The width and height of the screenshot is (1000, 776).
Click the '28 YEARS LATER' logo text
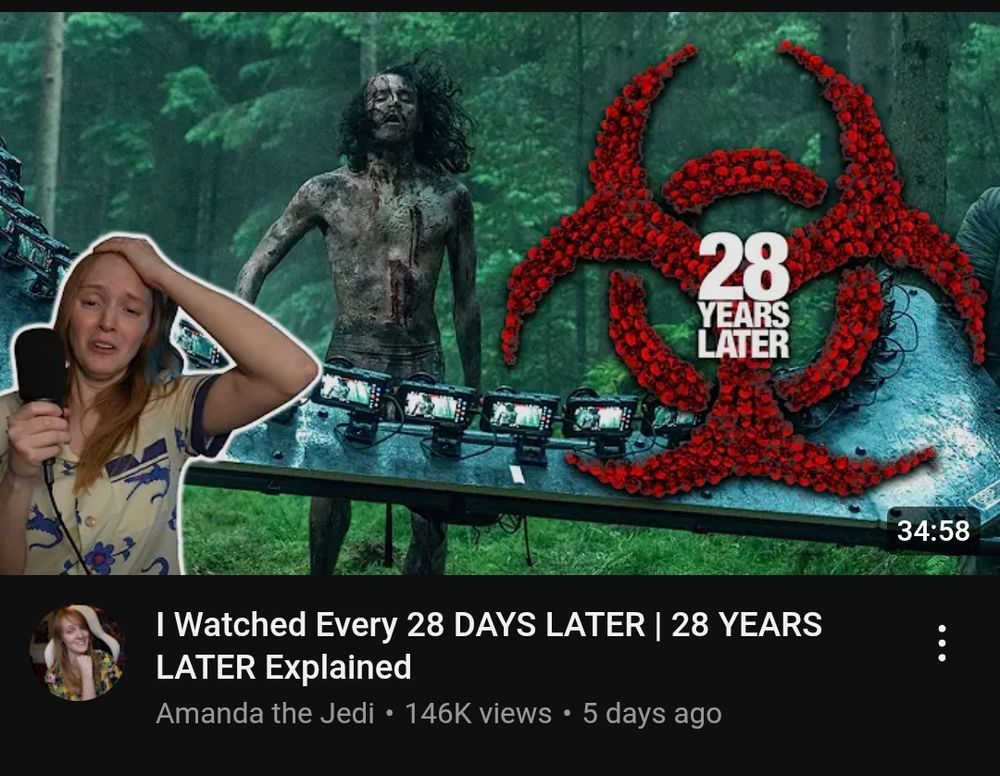[744, 296]
